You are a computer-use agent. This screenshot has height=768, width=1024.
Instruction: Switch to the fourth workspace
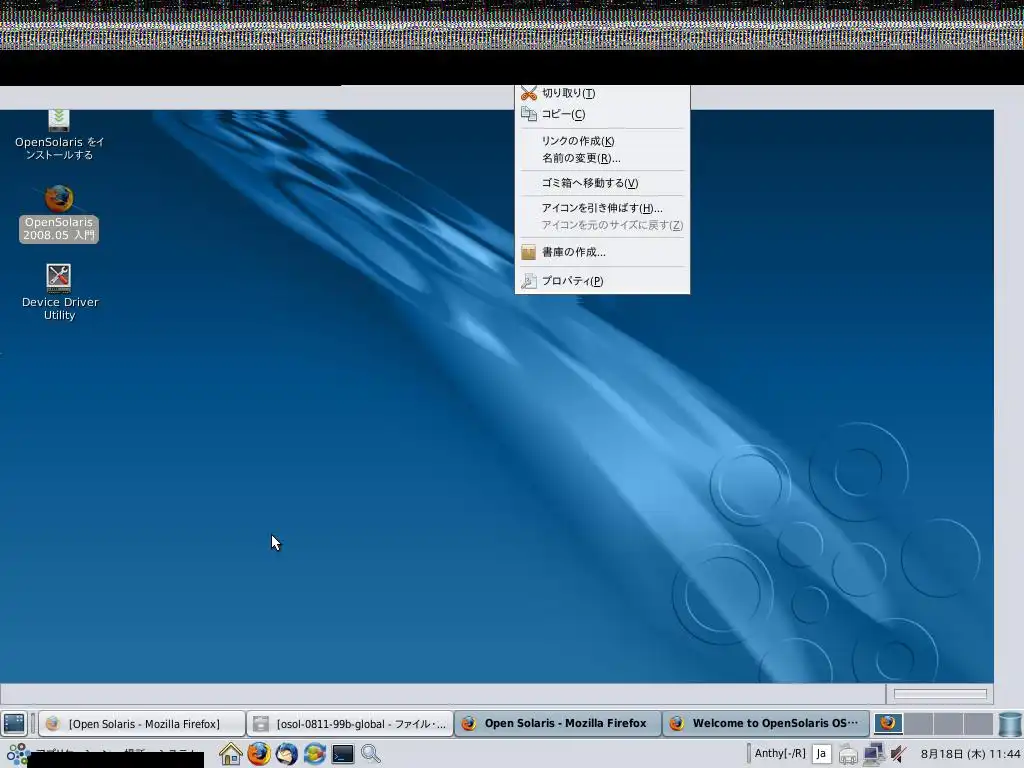pyautogui.click(x=978, y=723)
